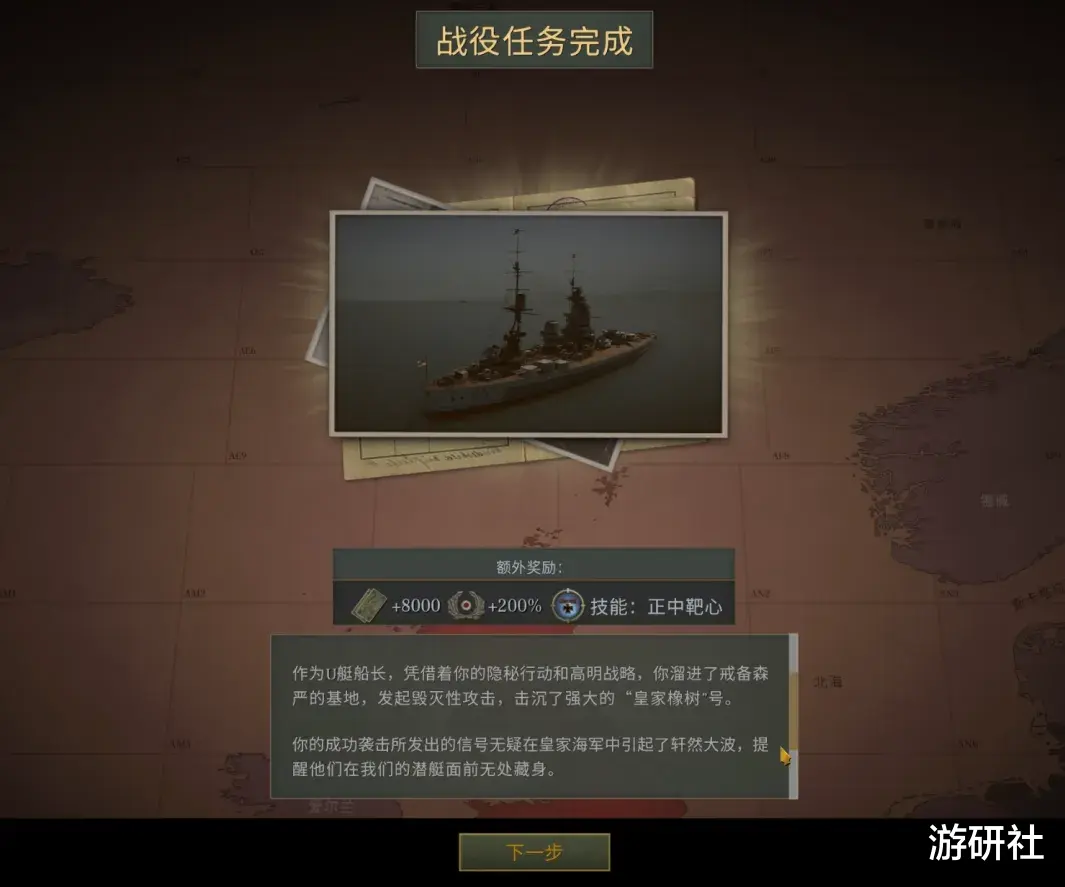Click the wreath reputation badge icon
Viewport: 1065px width, 887px height.
click(466, 604)
